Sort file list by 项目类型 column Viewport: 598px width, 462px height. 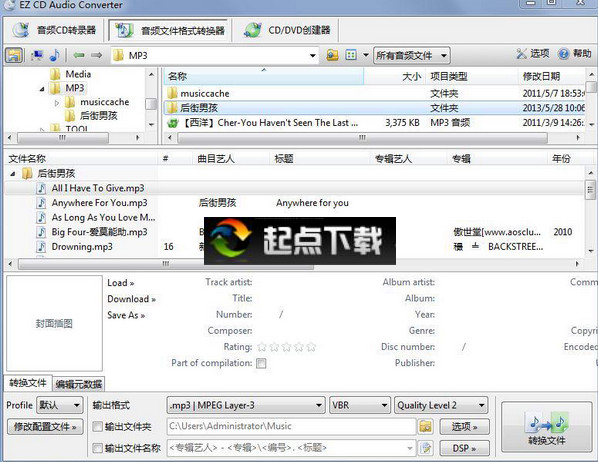(471, 76)
